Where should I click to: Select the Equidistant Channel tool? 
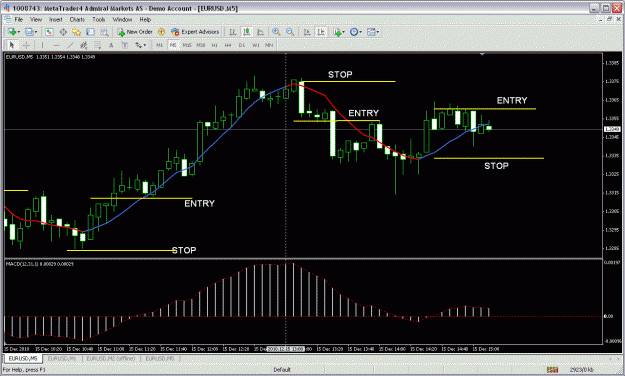pos(84,45)
